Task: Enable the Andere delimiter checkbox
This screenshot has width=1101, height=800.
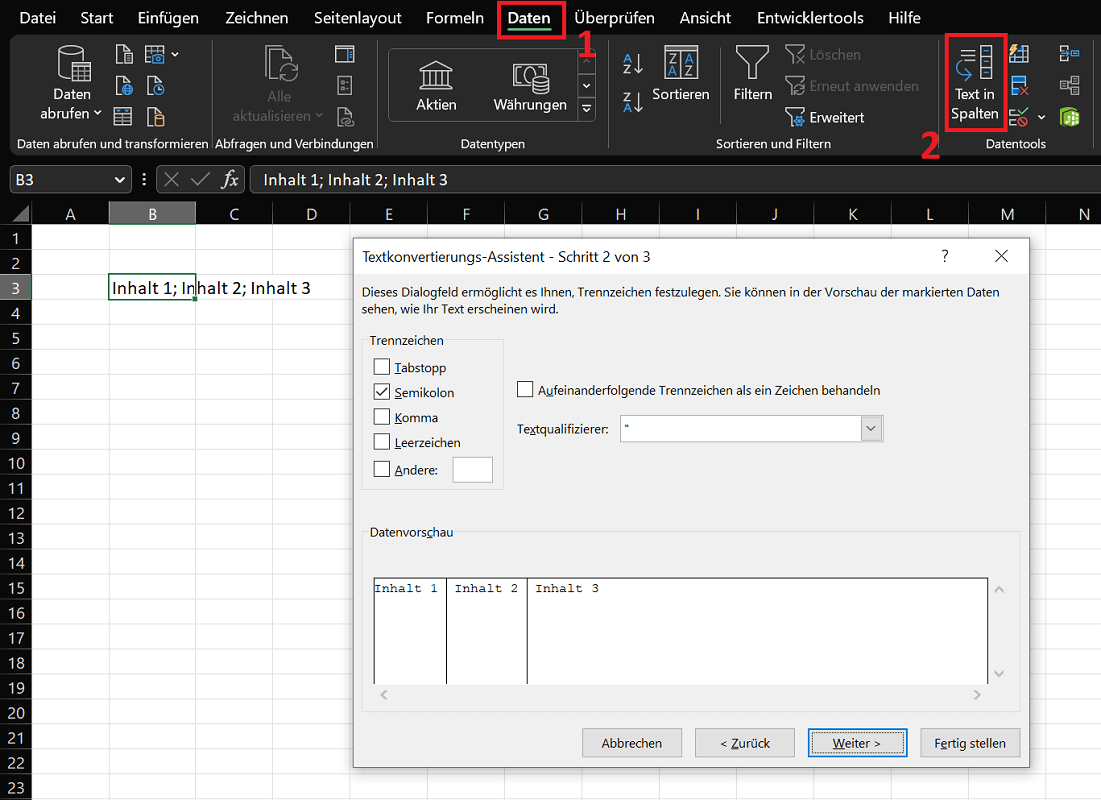Action: coord(381,469)
